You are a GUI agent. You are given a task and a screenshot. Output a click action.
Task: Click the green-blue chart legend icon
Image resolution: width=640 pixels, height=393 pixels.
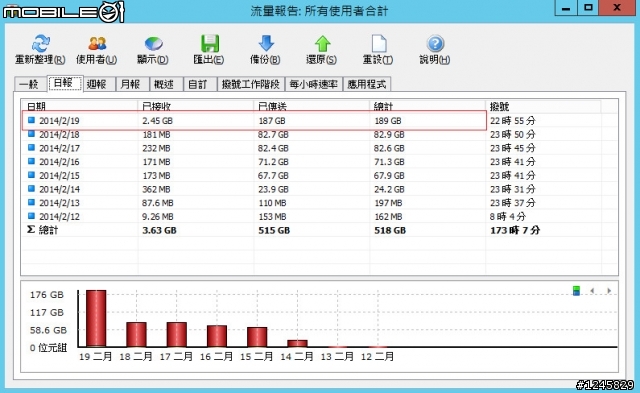(x=576, y=291)
